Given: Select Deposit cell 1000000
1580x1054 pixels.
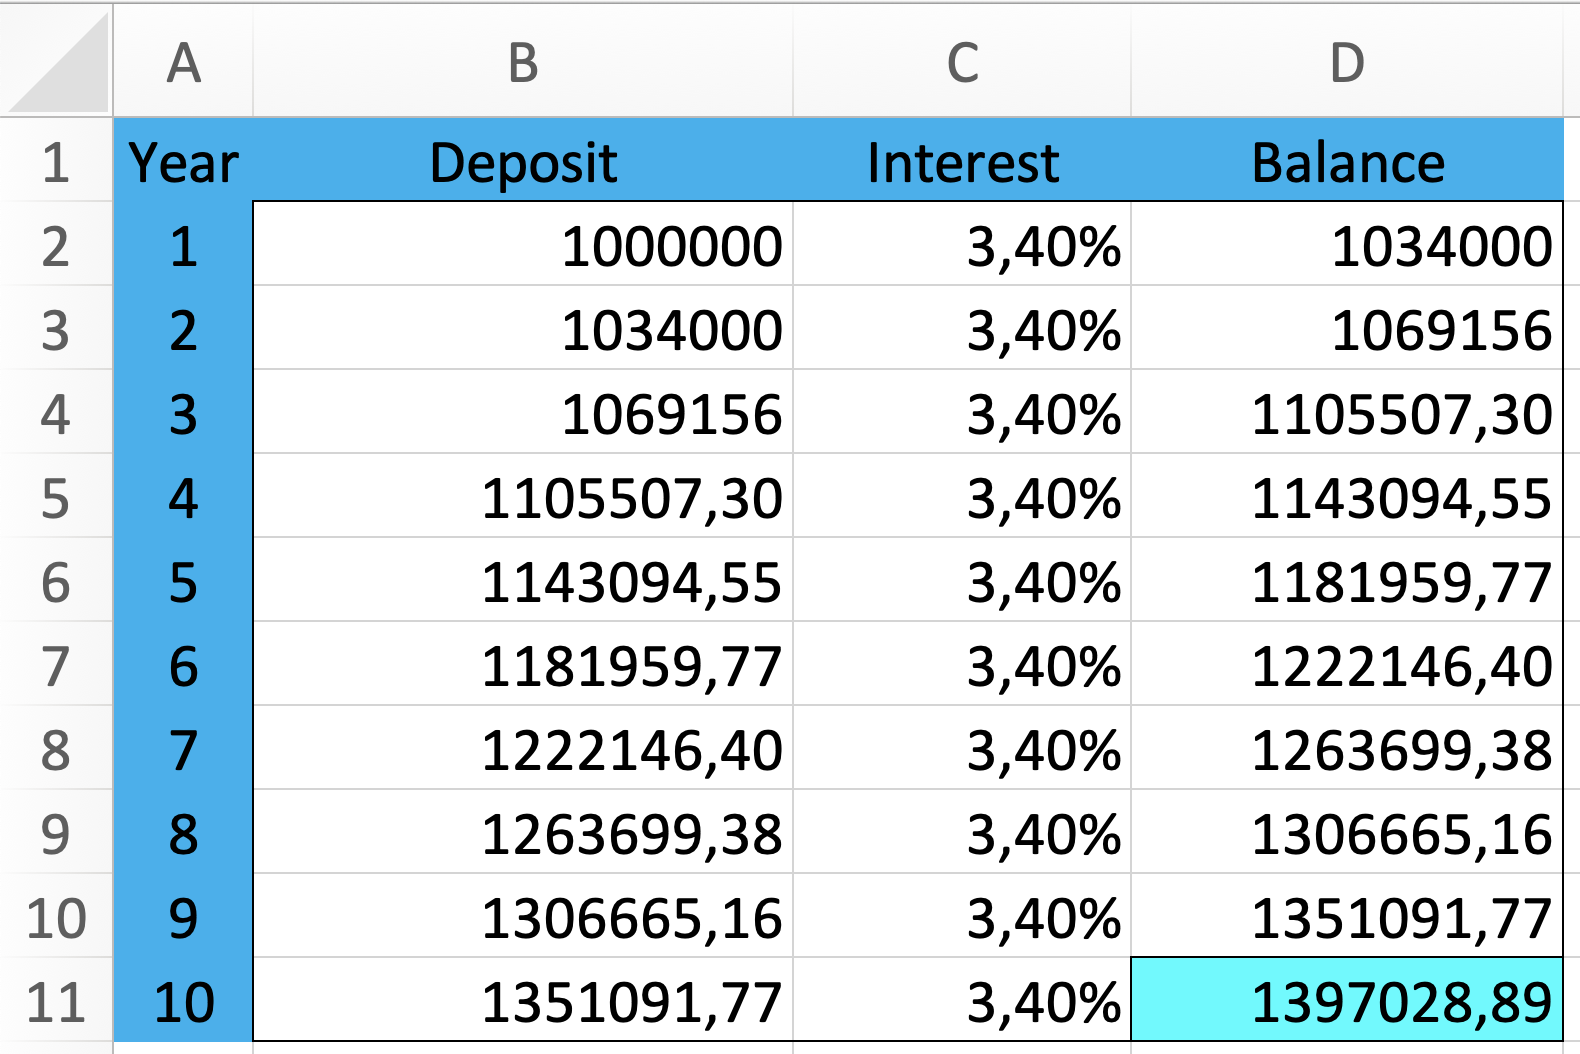Looking at the screenshot, I should click(x=523, y=244).
